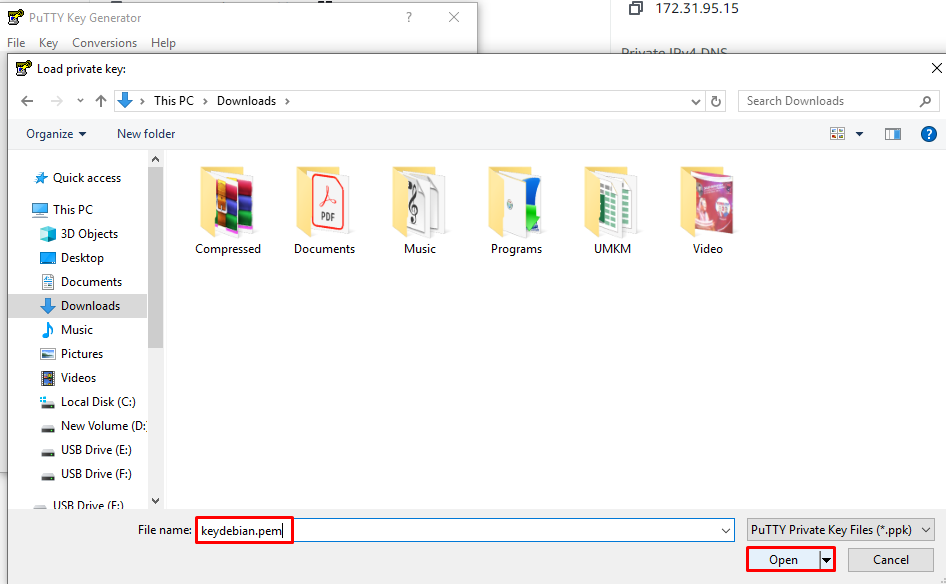Click the Back navigation arrow
Screen dimensions: 946x584
(x=27, y=101)
